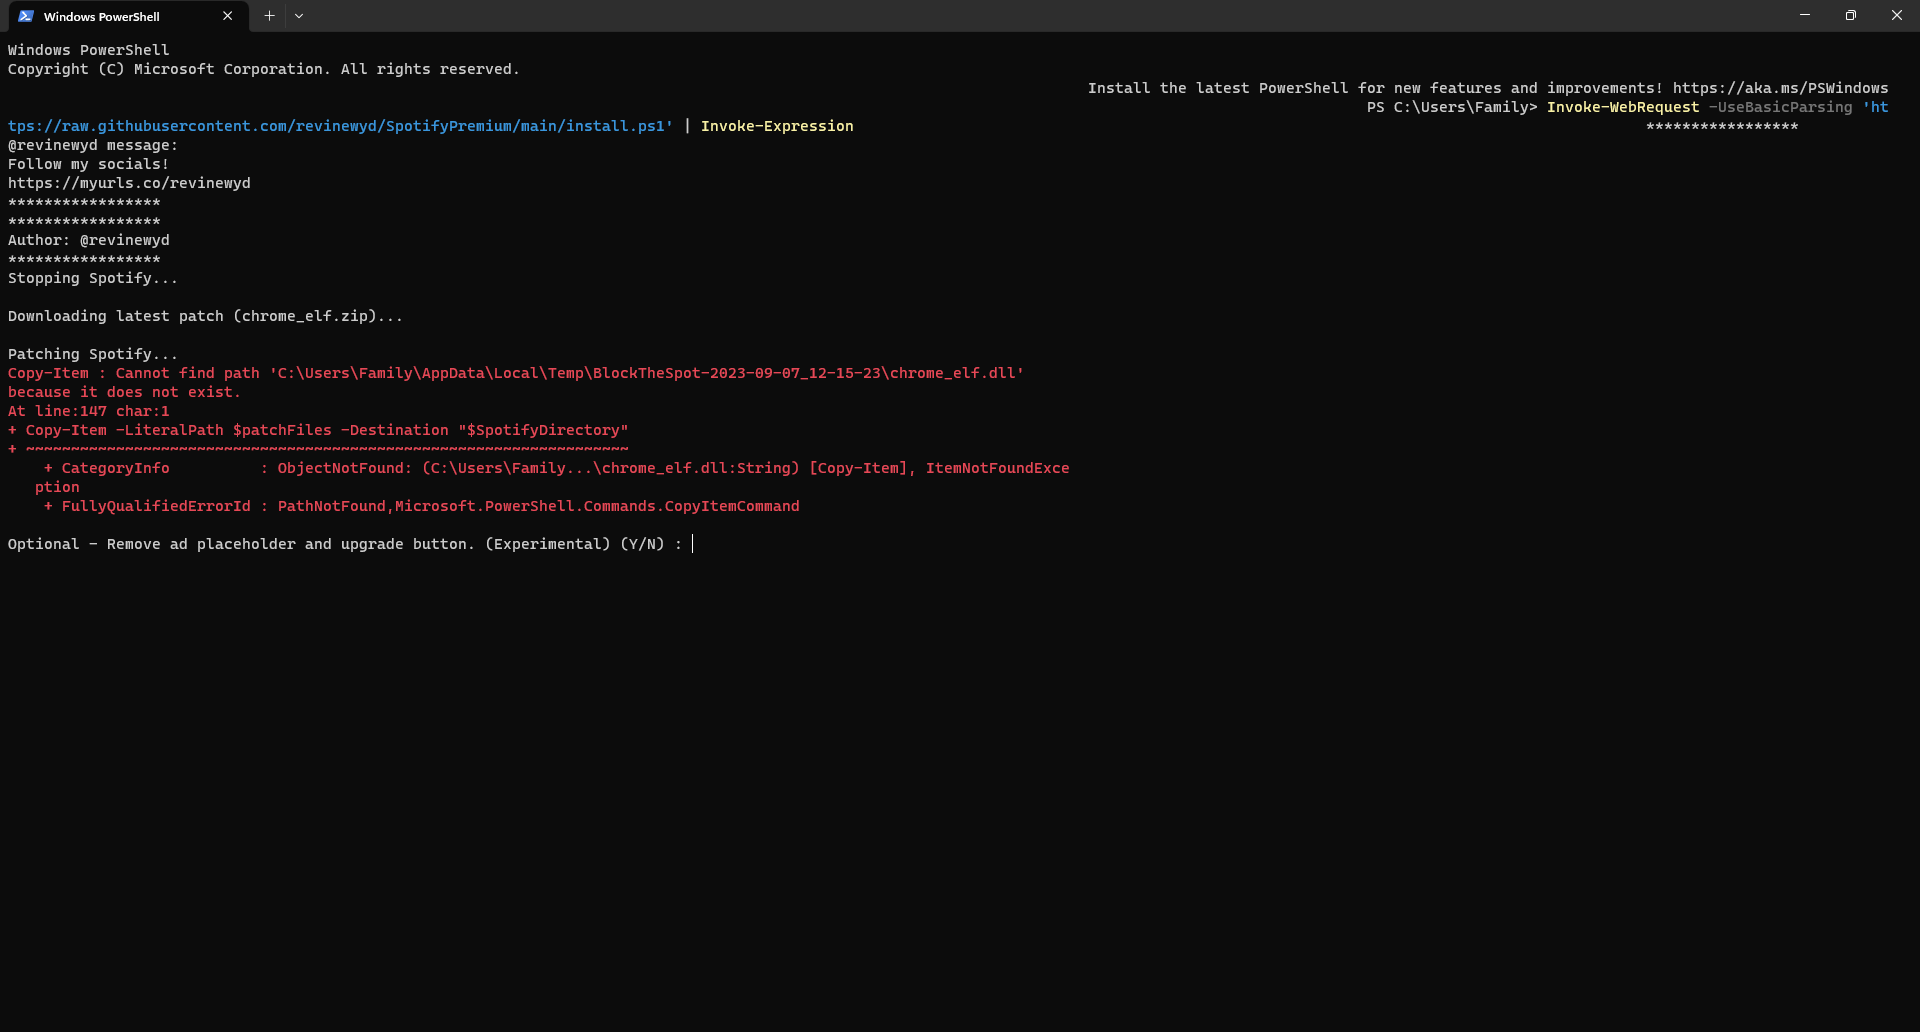Click the install.ps1 script URL text
The image size is (1920, 1032).
[340, 126]
